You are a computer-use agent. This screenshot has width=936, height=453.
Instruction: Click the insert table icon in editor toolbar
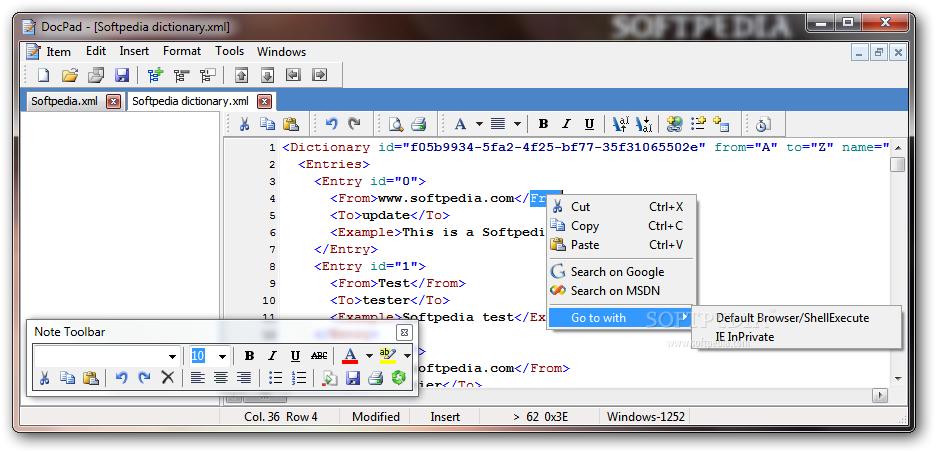coord(721,124)
